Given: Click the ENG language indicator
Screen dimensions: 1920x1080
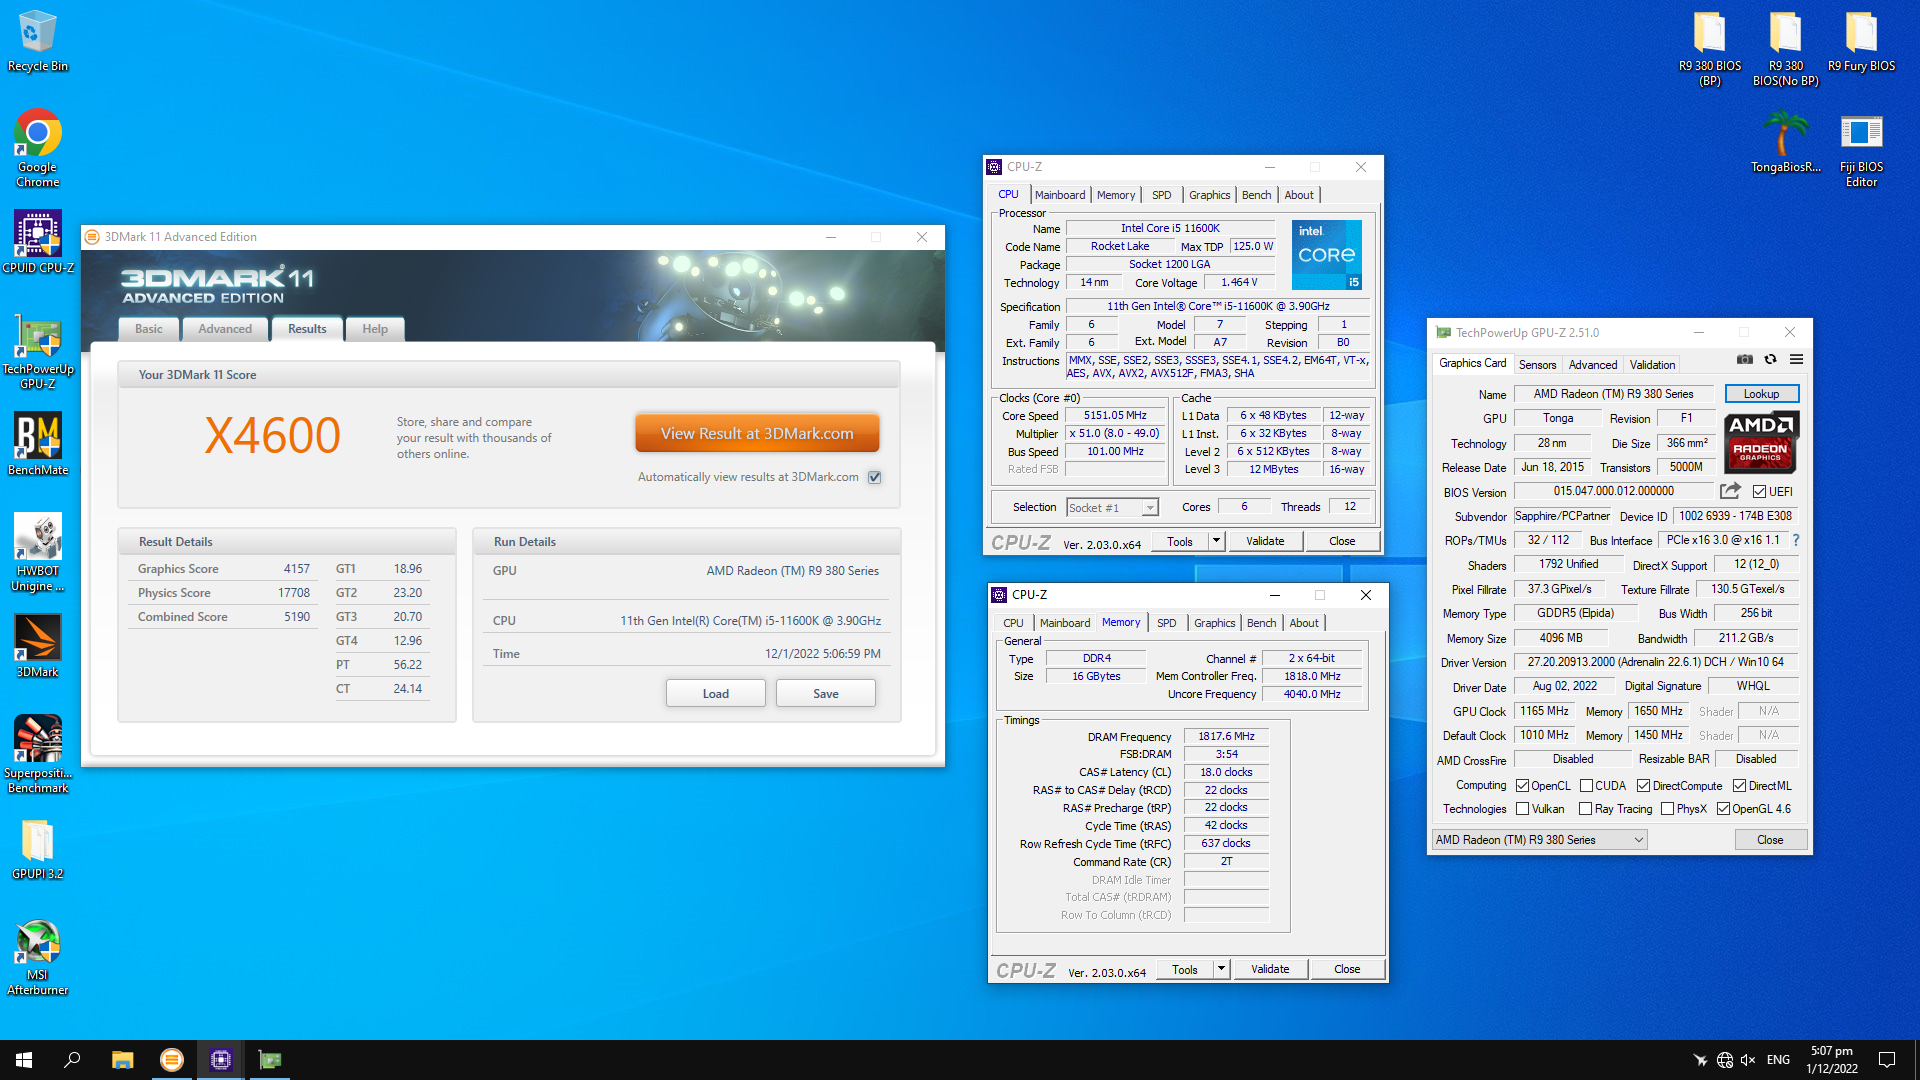Looking at the screenshot, I should [1778, 1060].
